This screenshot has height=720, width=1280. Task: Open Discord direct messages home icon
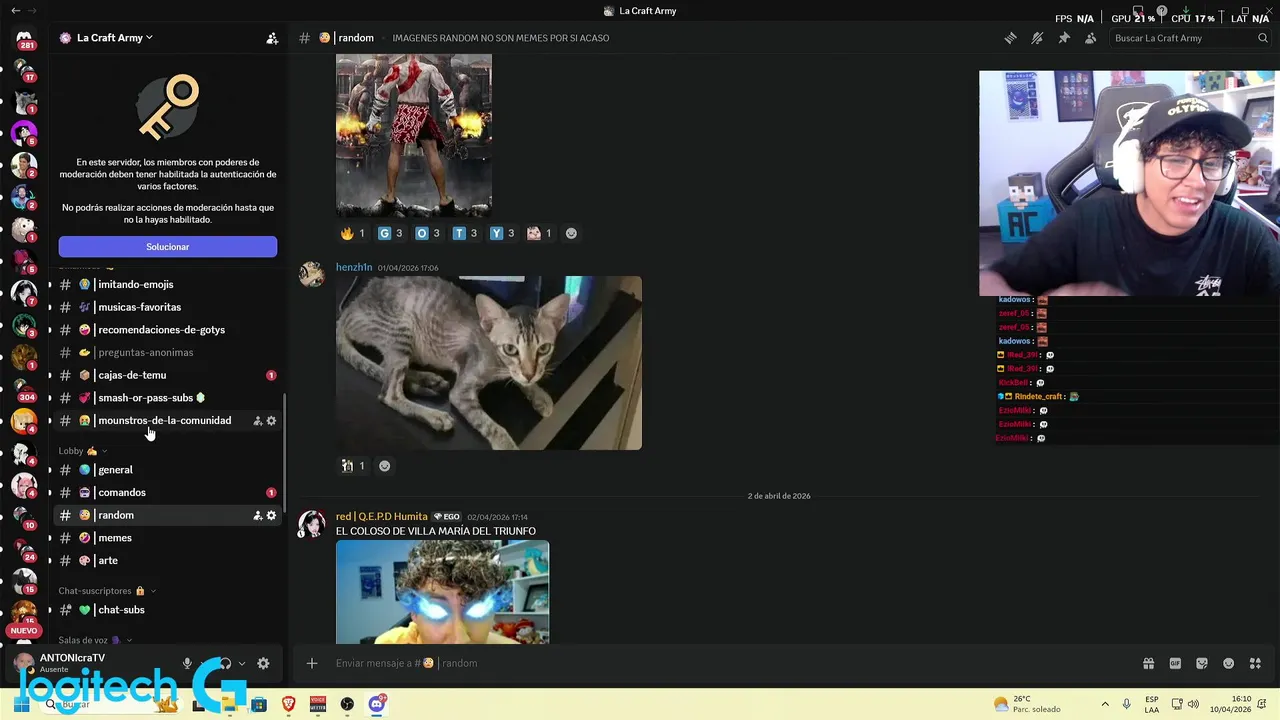pyautogui.click(x=24, y=40)
